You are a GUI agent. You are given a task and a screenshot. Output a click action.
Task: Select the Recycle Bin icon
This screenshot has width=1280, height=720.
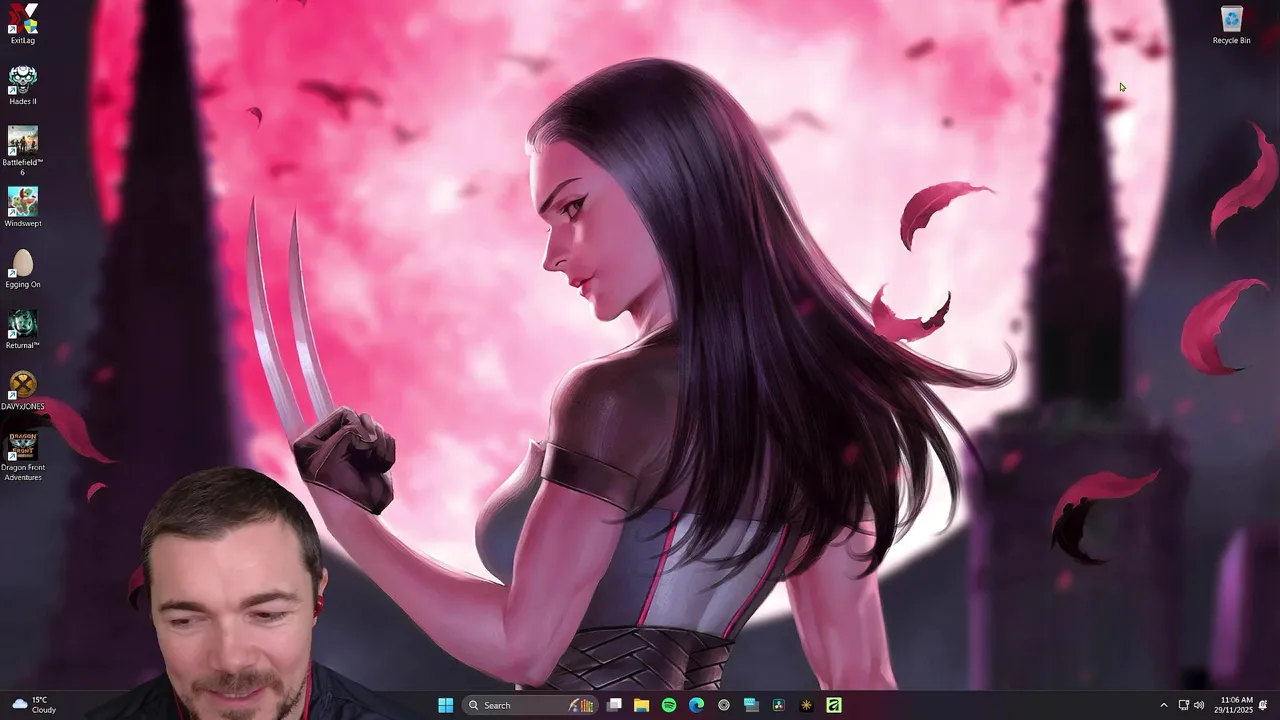(1231, 24)
